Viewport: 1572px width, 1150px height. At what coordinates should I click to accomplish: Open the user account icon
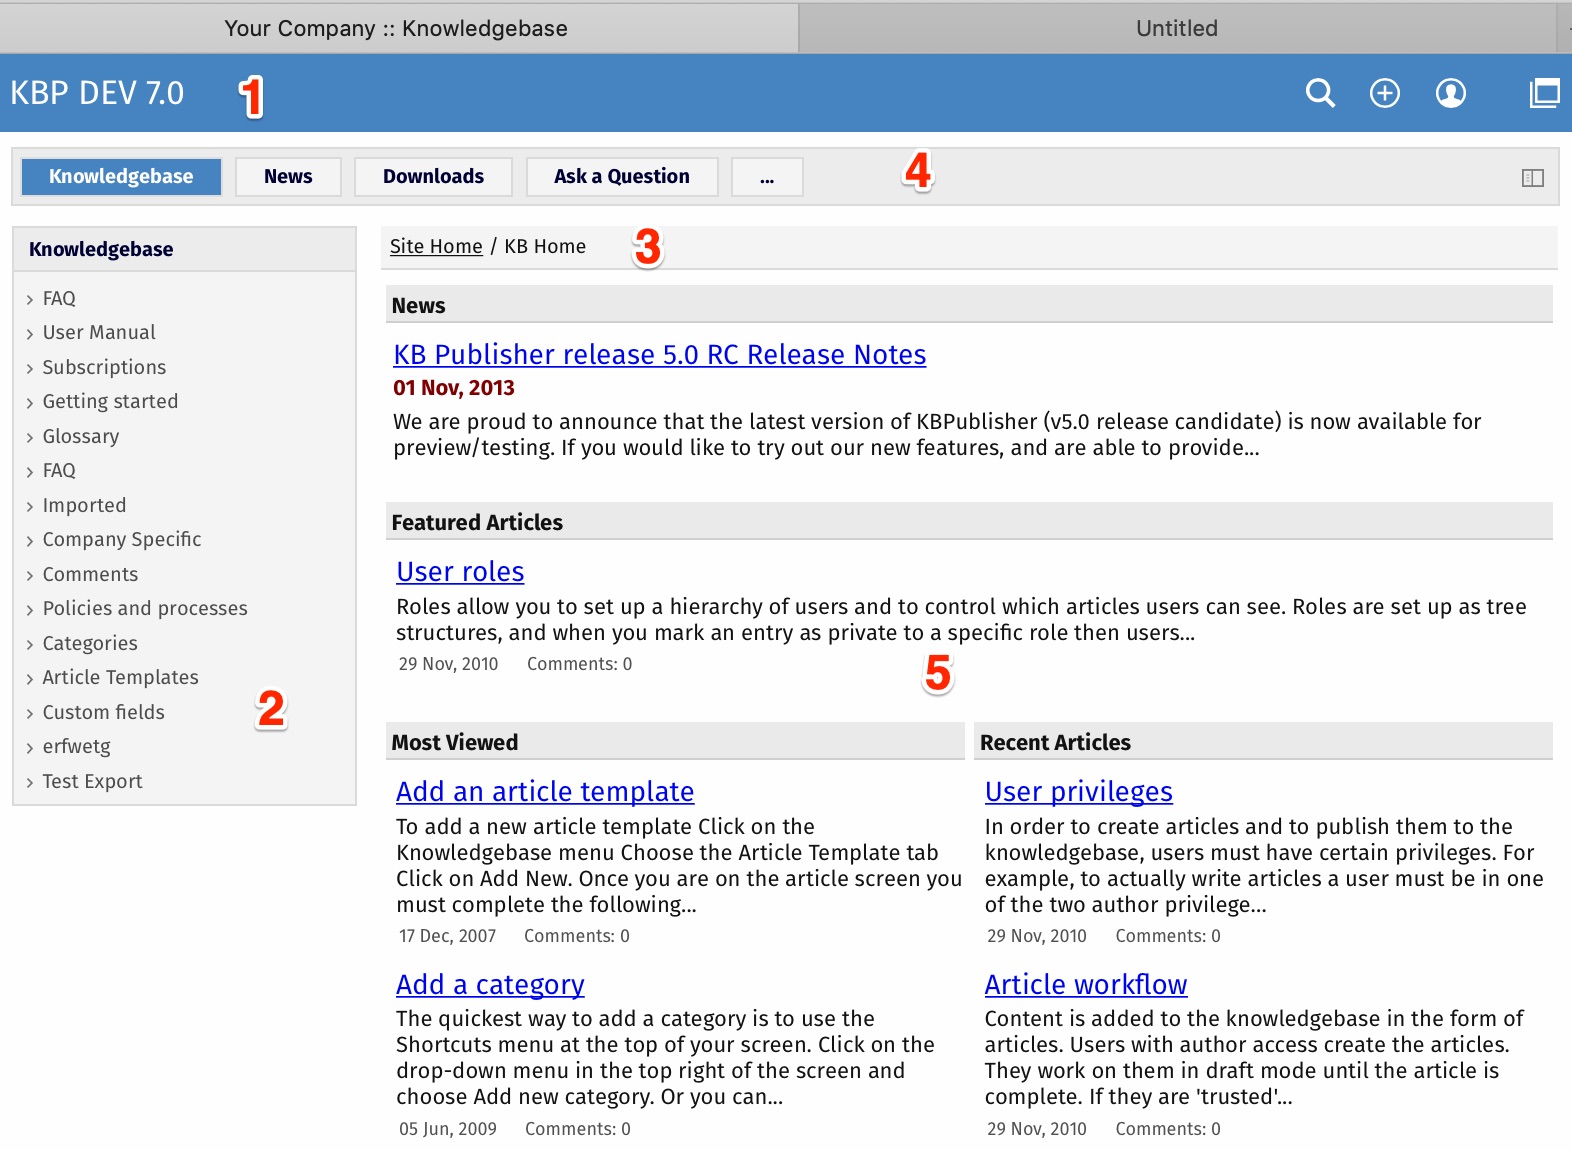click(1451, 93)
